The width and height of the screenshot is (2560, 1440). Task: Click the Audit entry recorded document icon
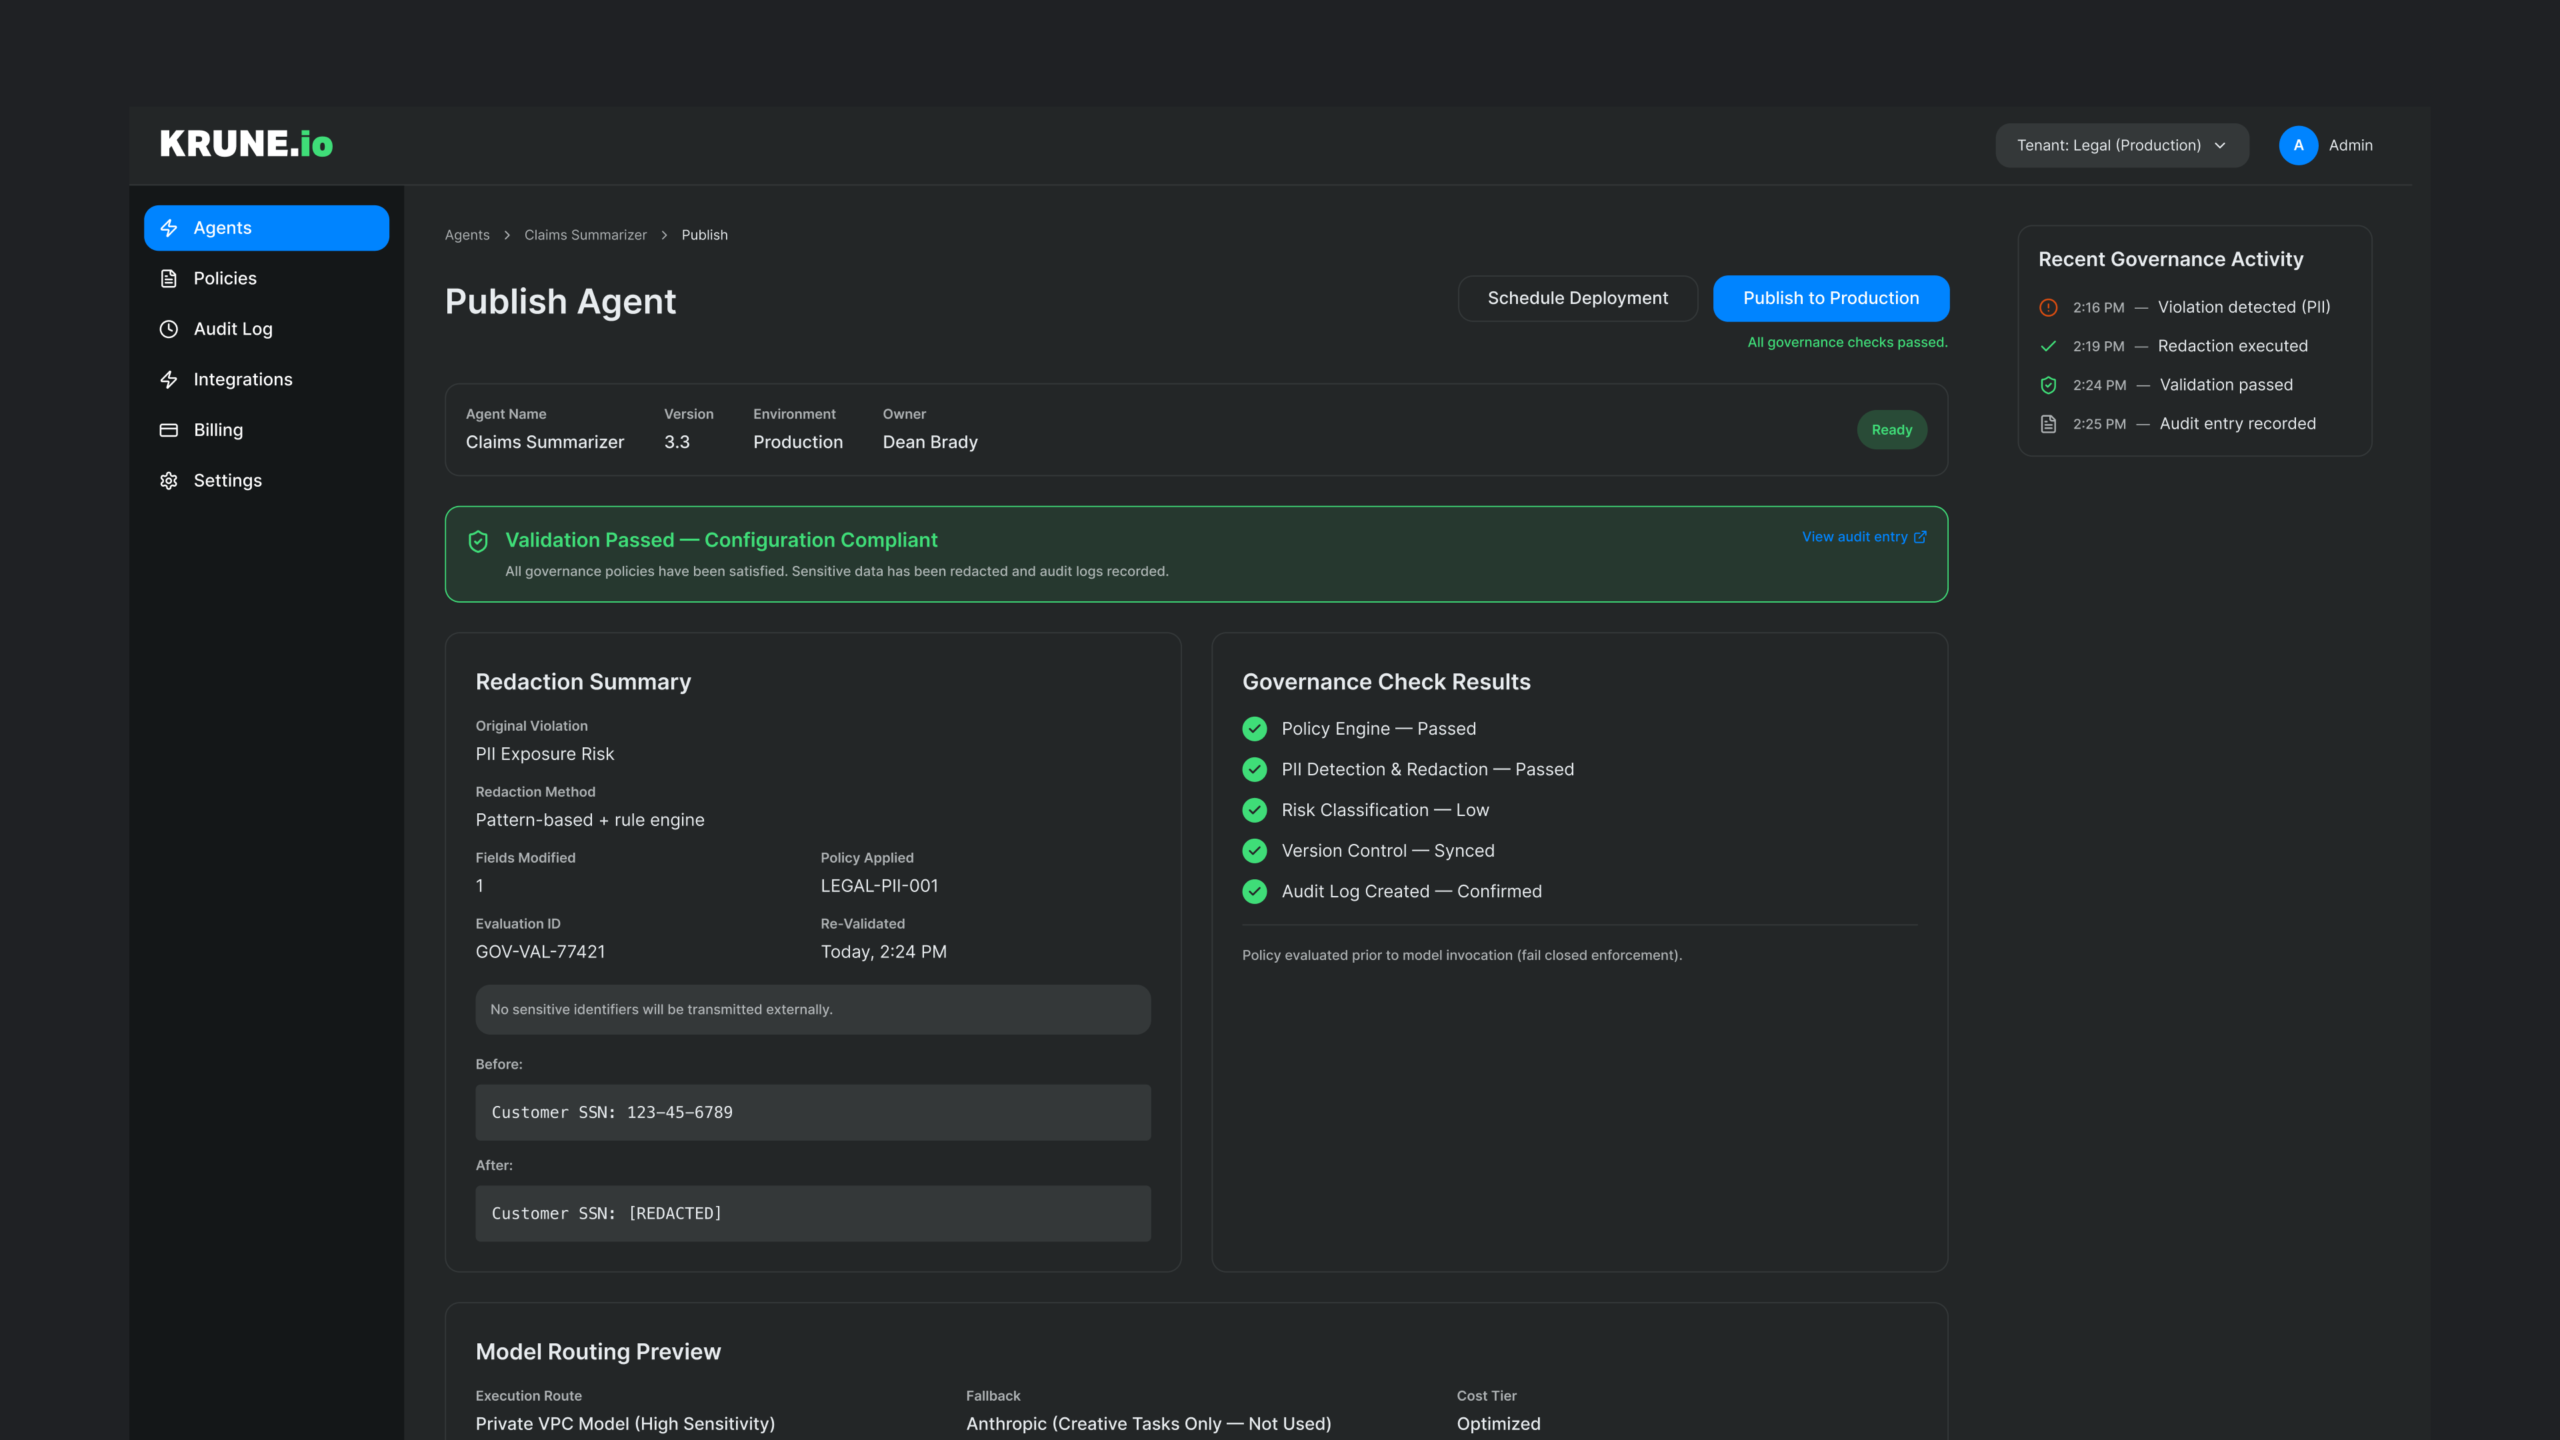[2048, 424]
